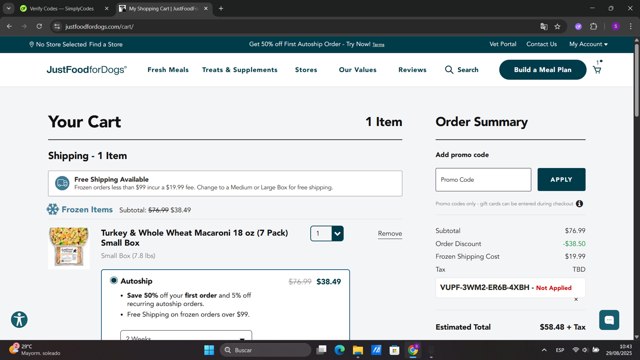Open the browser extensions puzzle icon
Screen dimensions: 640x360
[593, 27]
